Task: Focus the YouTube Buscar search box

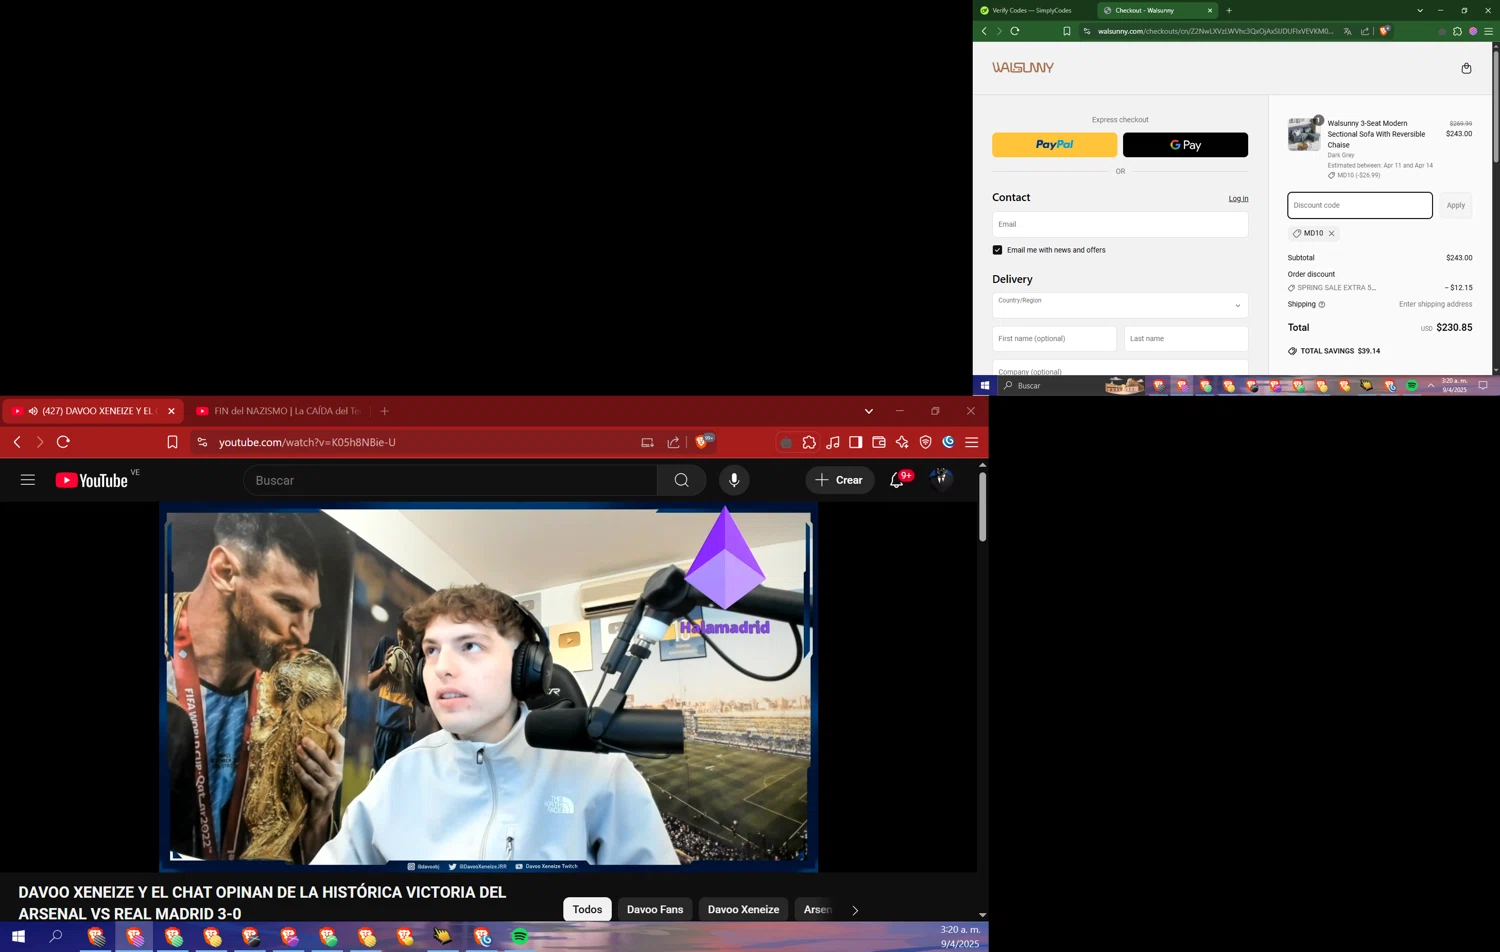Action: tap(450, 481)
